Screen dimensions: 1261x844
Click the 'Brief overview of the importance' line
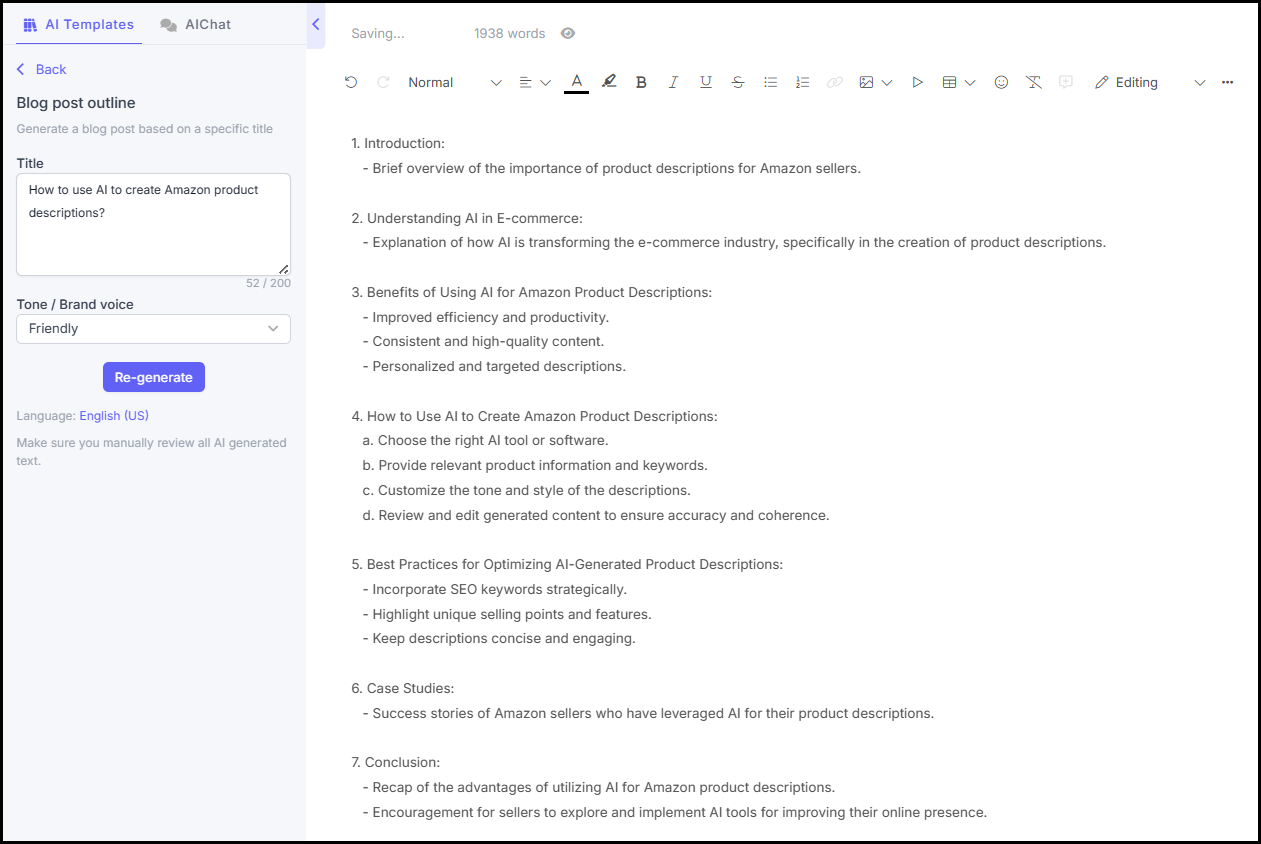pos(612,168)
